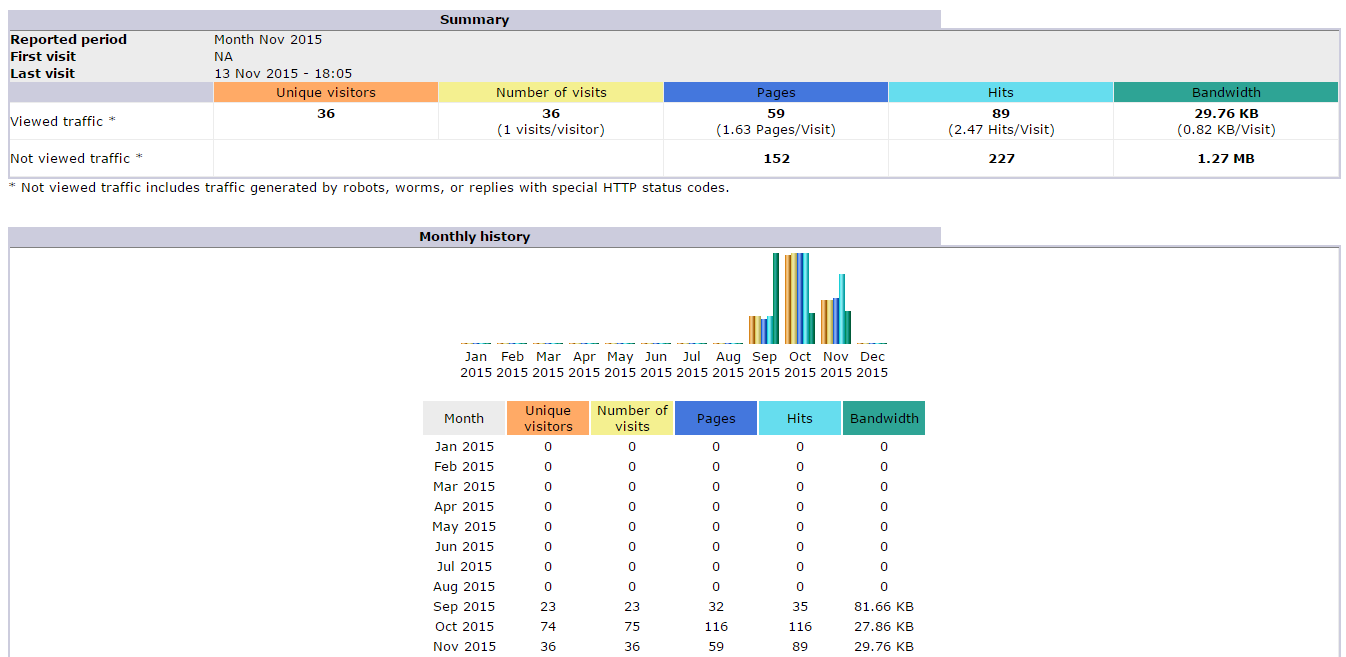Click the 'Number of visits' header in the monthly table
Image resolution: width=1346 pixels, height=657 pixels.
(x=632, y=419)
